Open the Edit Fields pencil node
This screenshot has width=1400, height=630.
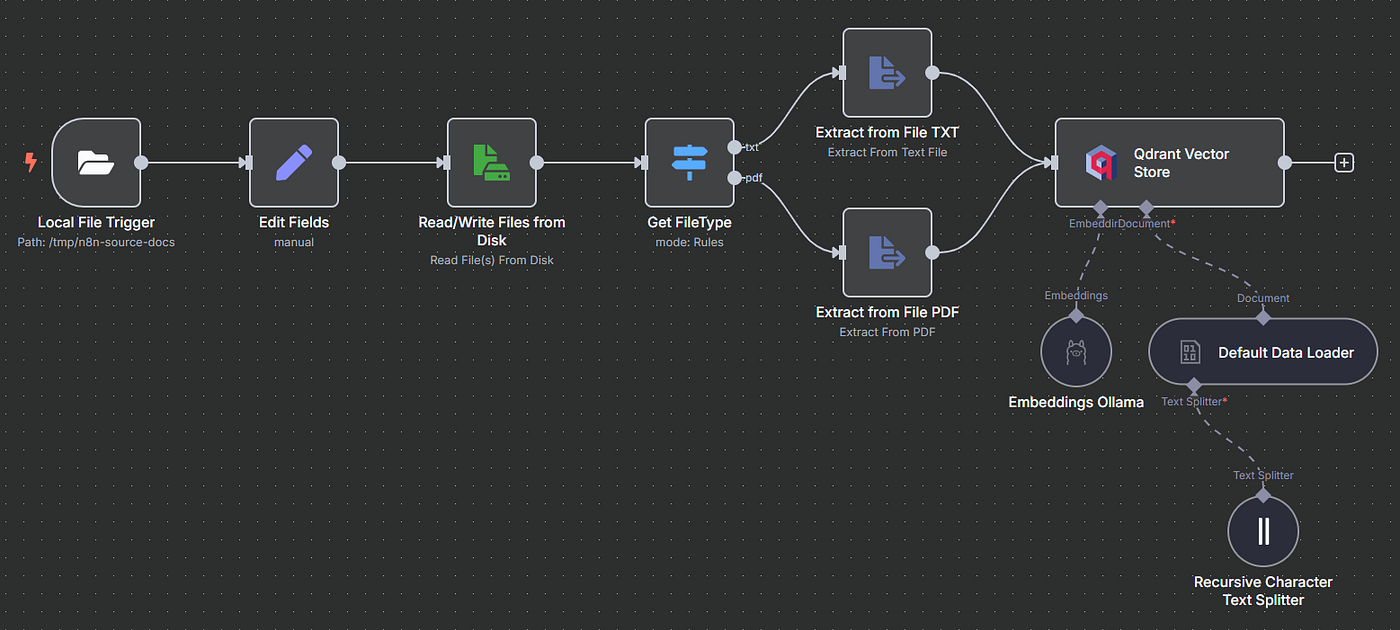point(293,162)
